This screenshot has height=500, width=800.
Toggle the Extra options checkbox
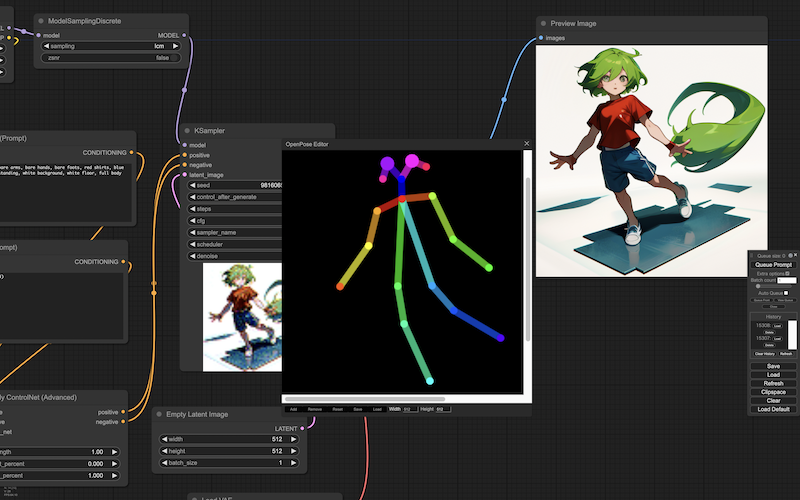coord(787,273)
